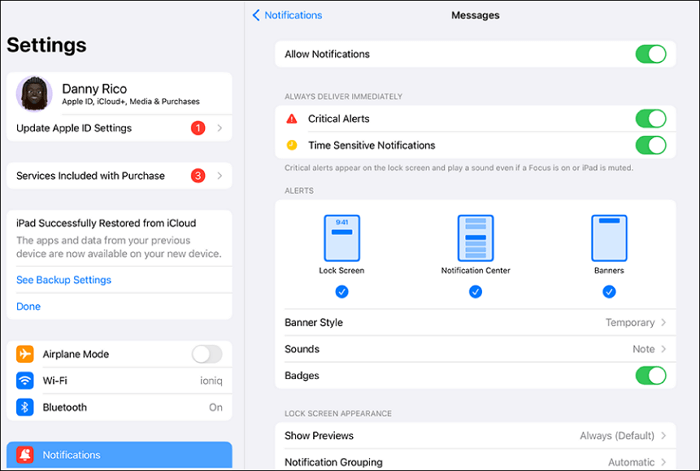Image resolution: width=700 pixels, height=471 pixels.
Task: Uncheck the Banners checkmark
Action: click(609, 292)
